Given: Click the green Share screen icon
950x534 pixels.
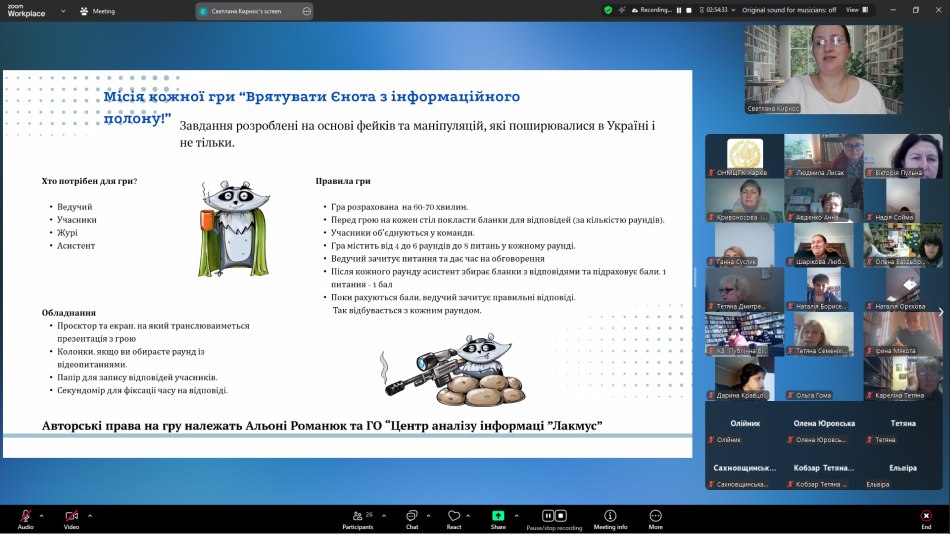Looking at the screenshot, I should pyautogui.click(x=498, y=516).
